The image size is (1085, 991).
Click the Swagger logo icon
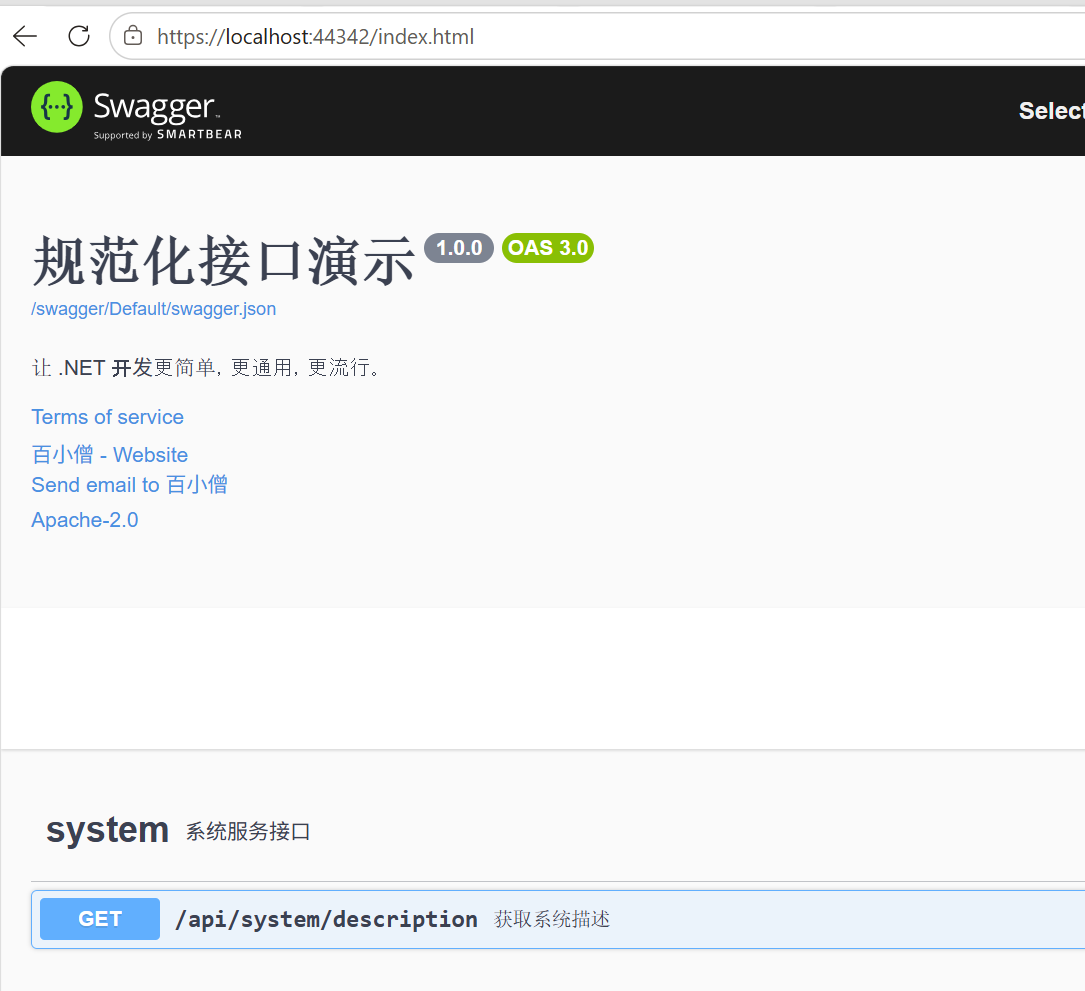[x=57, y=107]
